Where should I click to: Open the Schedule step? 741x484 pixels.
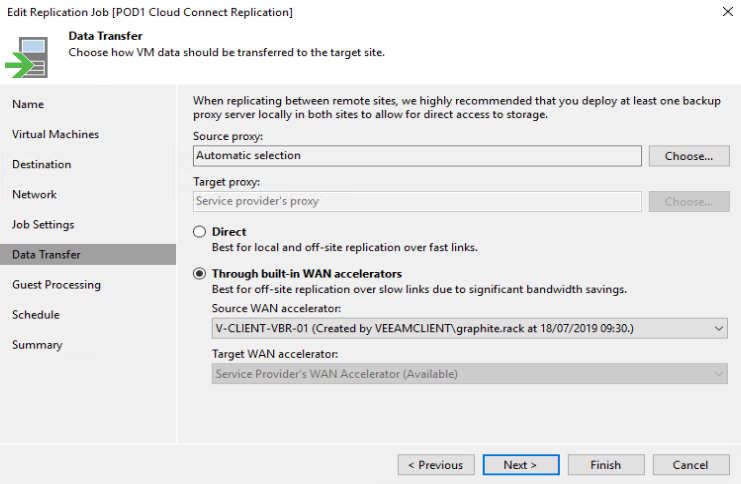click(x=36, y=314)
